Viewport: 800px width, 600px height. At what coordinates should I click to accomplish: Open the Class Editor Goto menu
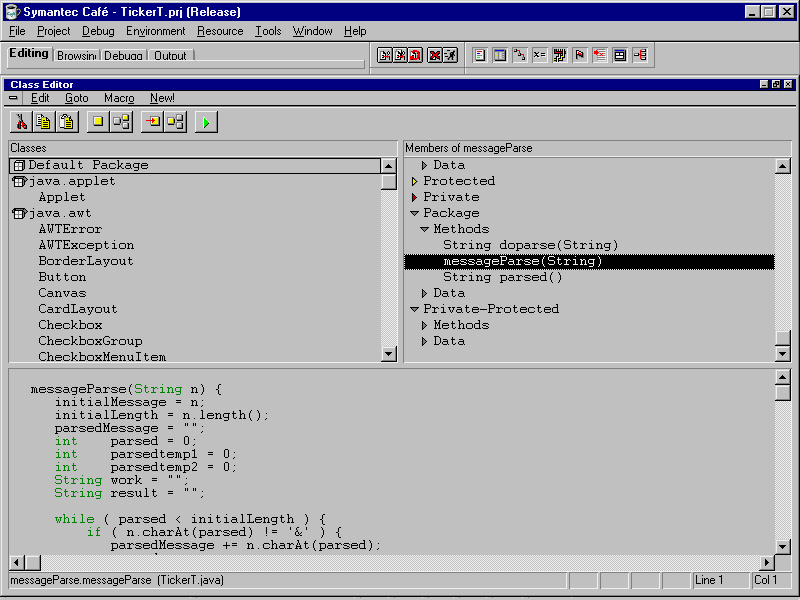click(77, 98)
